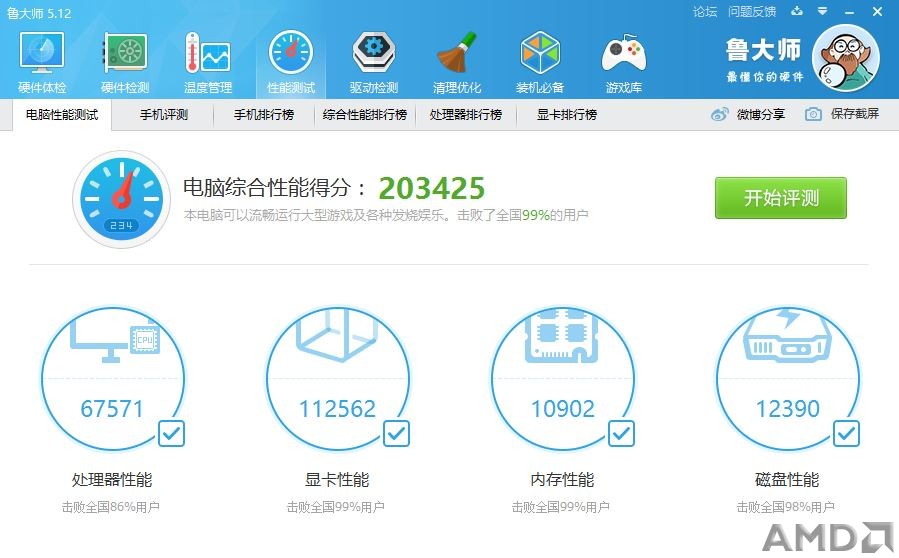Open 硬件检测 hardware detection section
This screenshot has height=558, width=899.
point(125,62)
